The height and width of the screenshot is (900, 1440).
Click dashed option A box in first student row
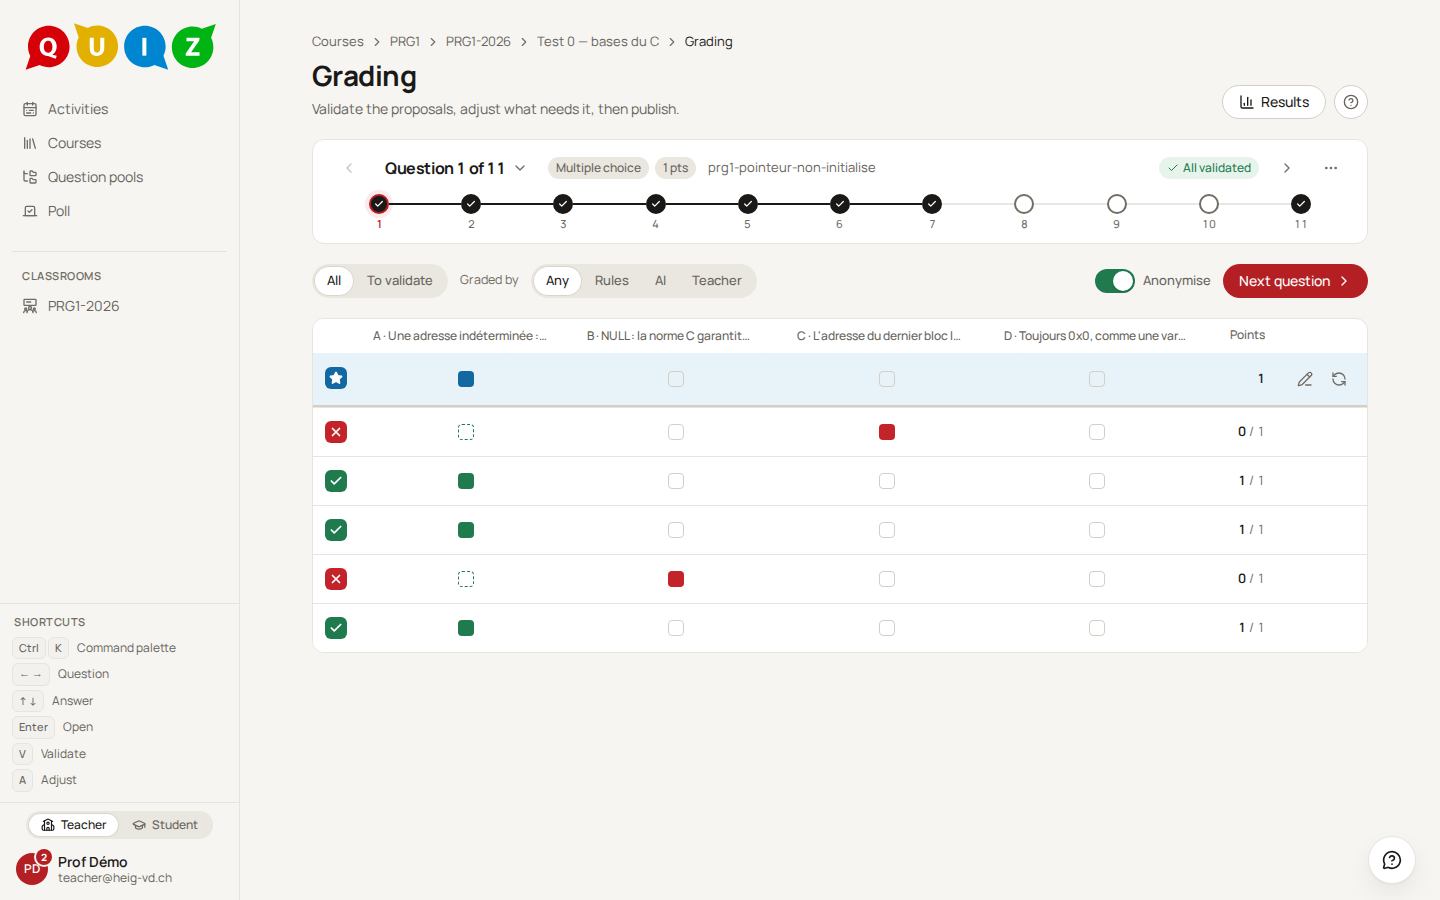coord(466,432)
